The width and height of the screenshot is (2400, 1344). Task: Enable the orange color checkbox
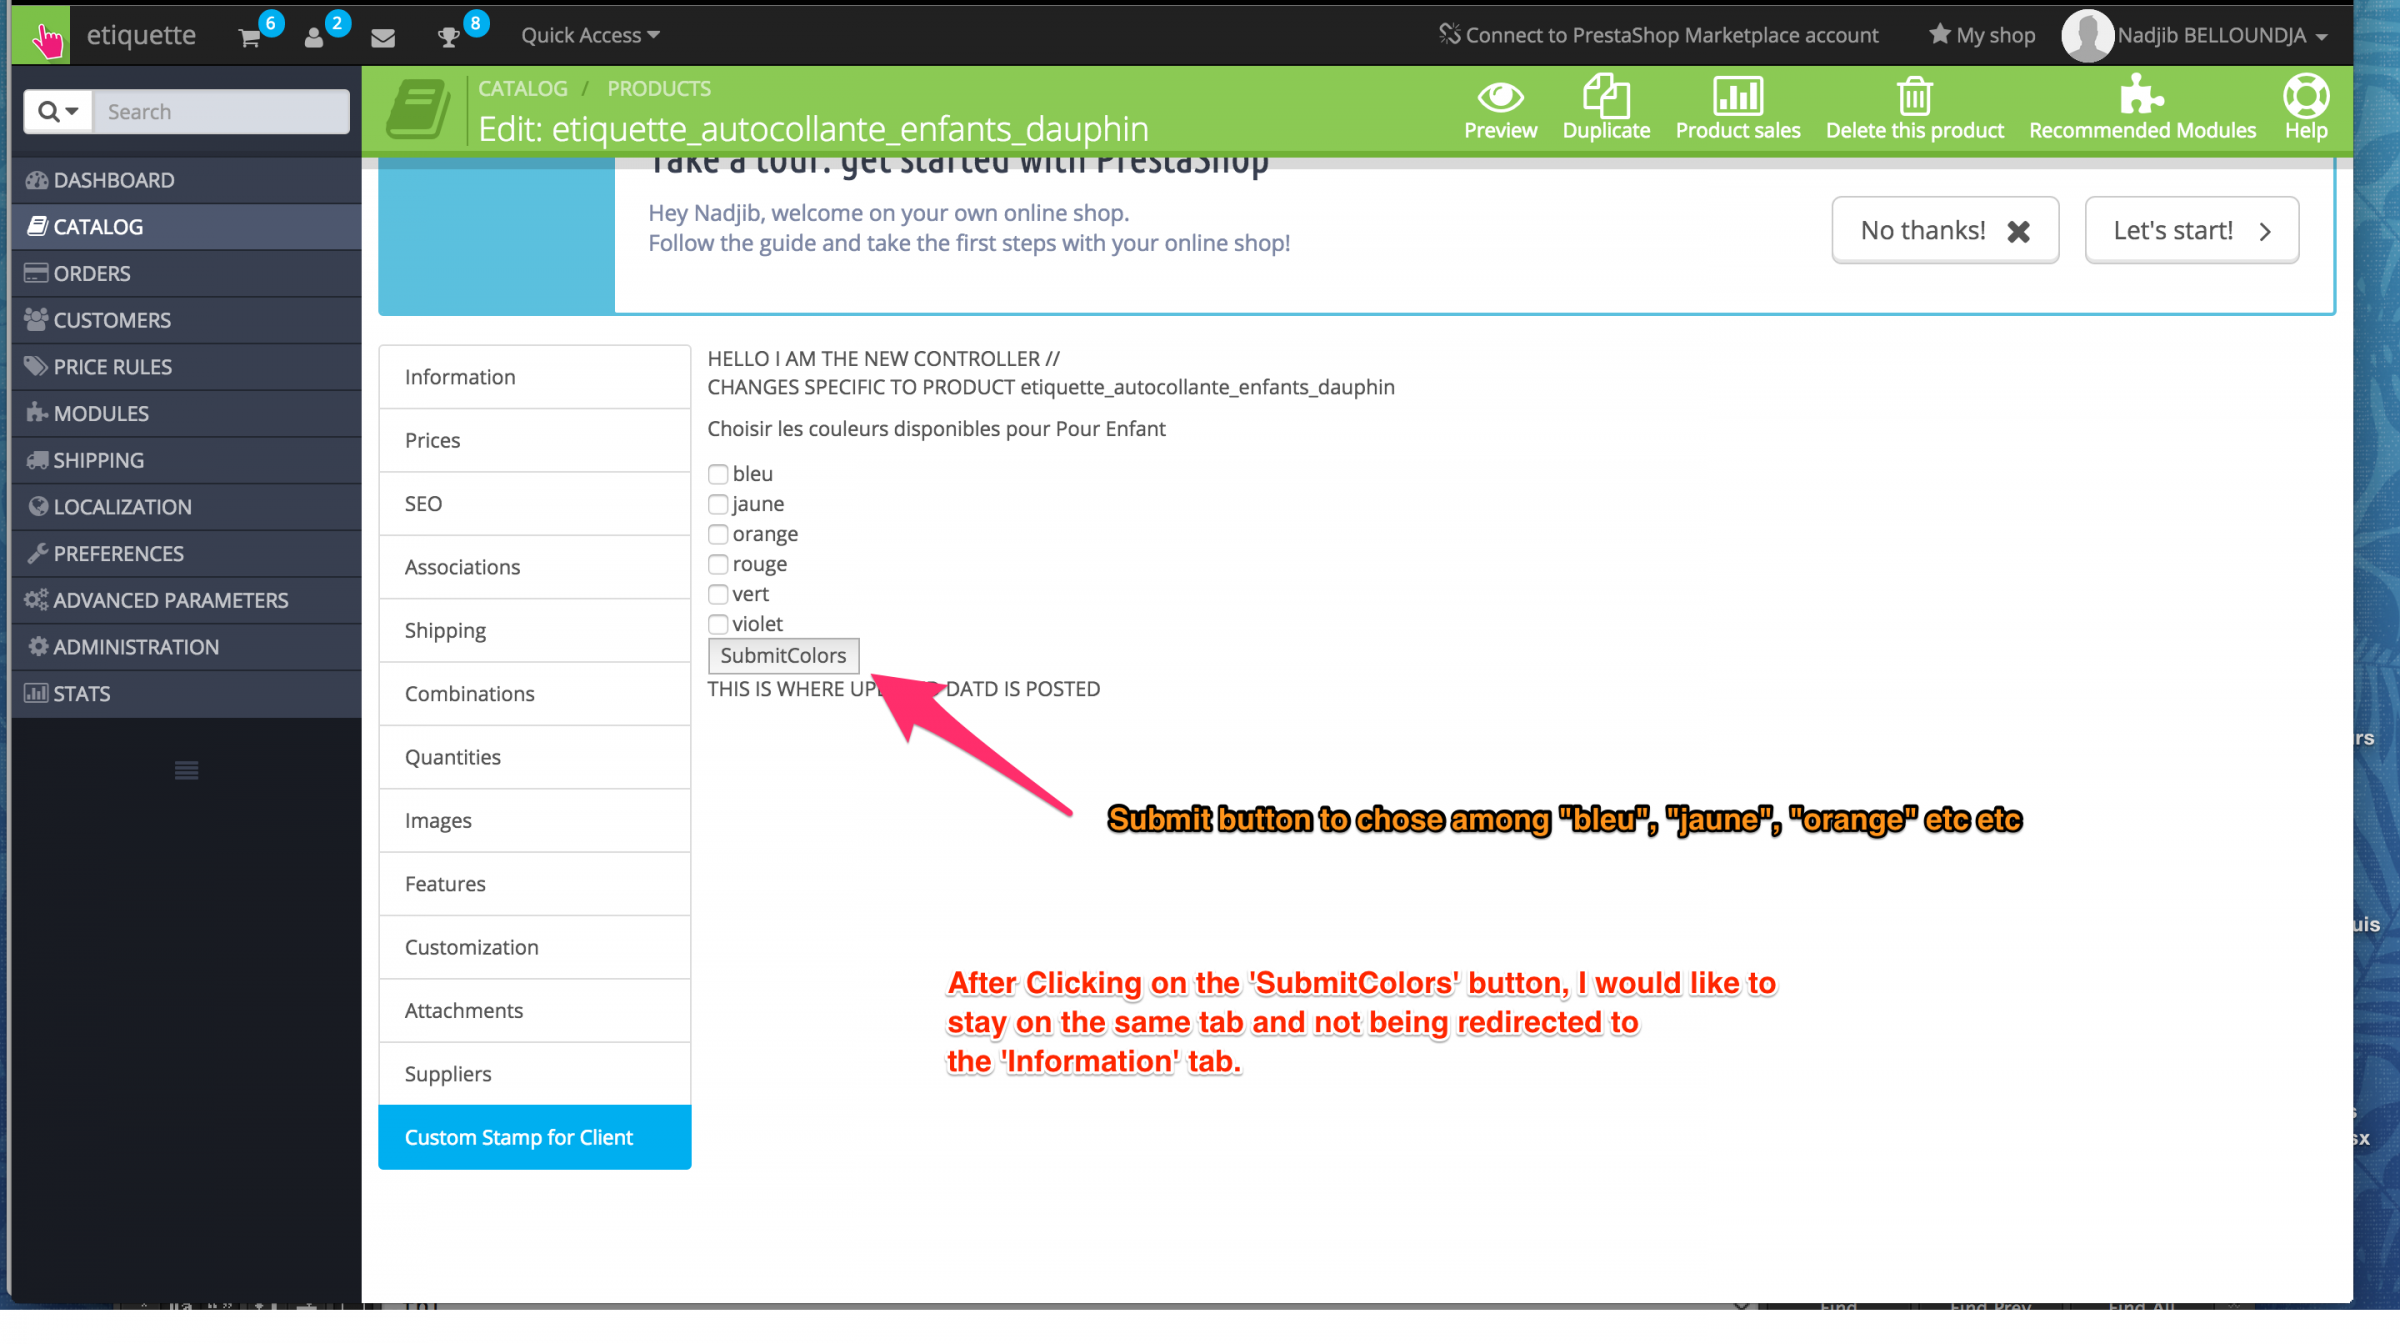click(718, 534)
